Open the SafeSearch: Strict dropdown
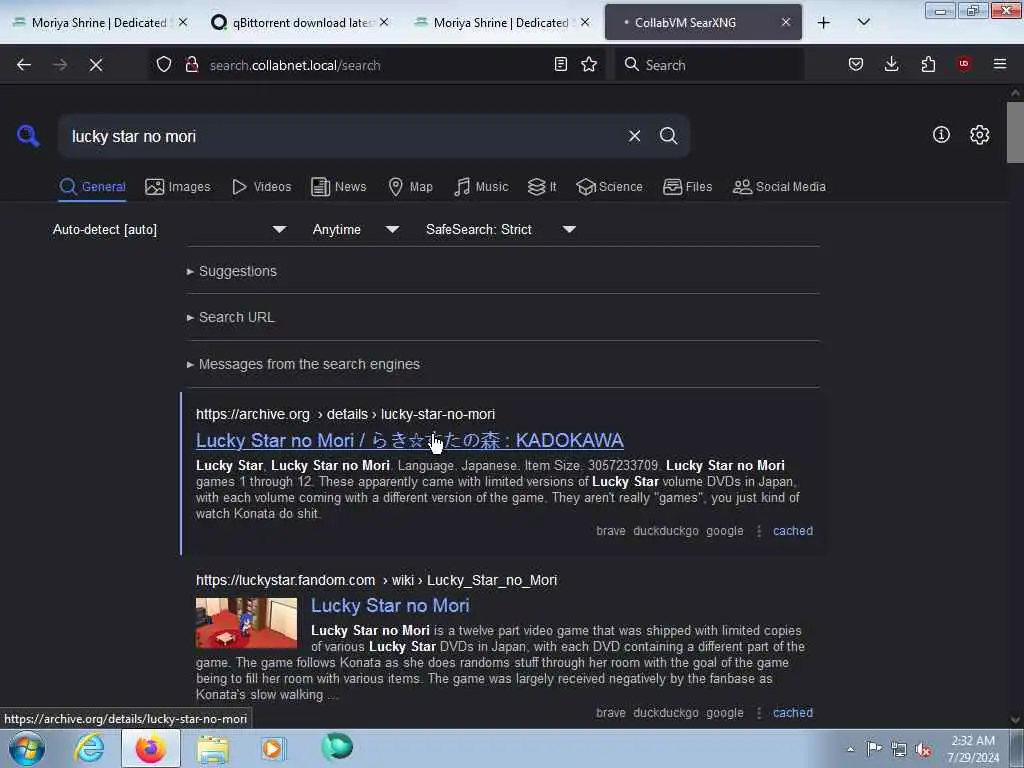The height and width of the screenshot is (768, 1024). pos(500,229)
